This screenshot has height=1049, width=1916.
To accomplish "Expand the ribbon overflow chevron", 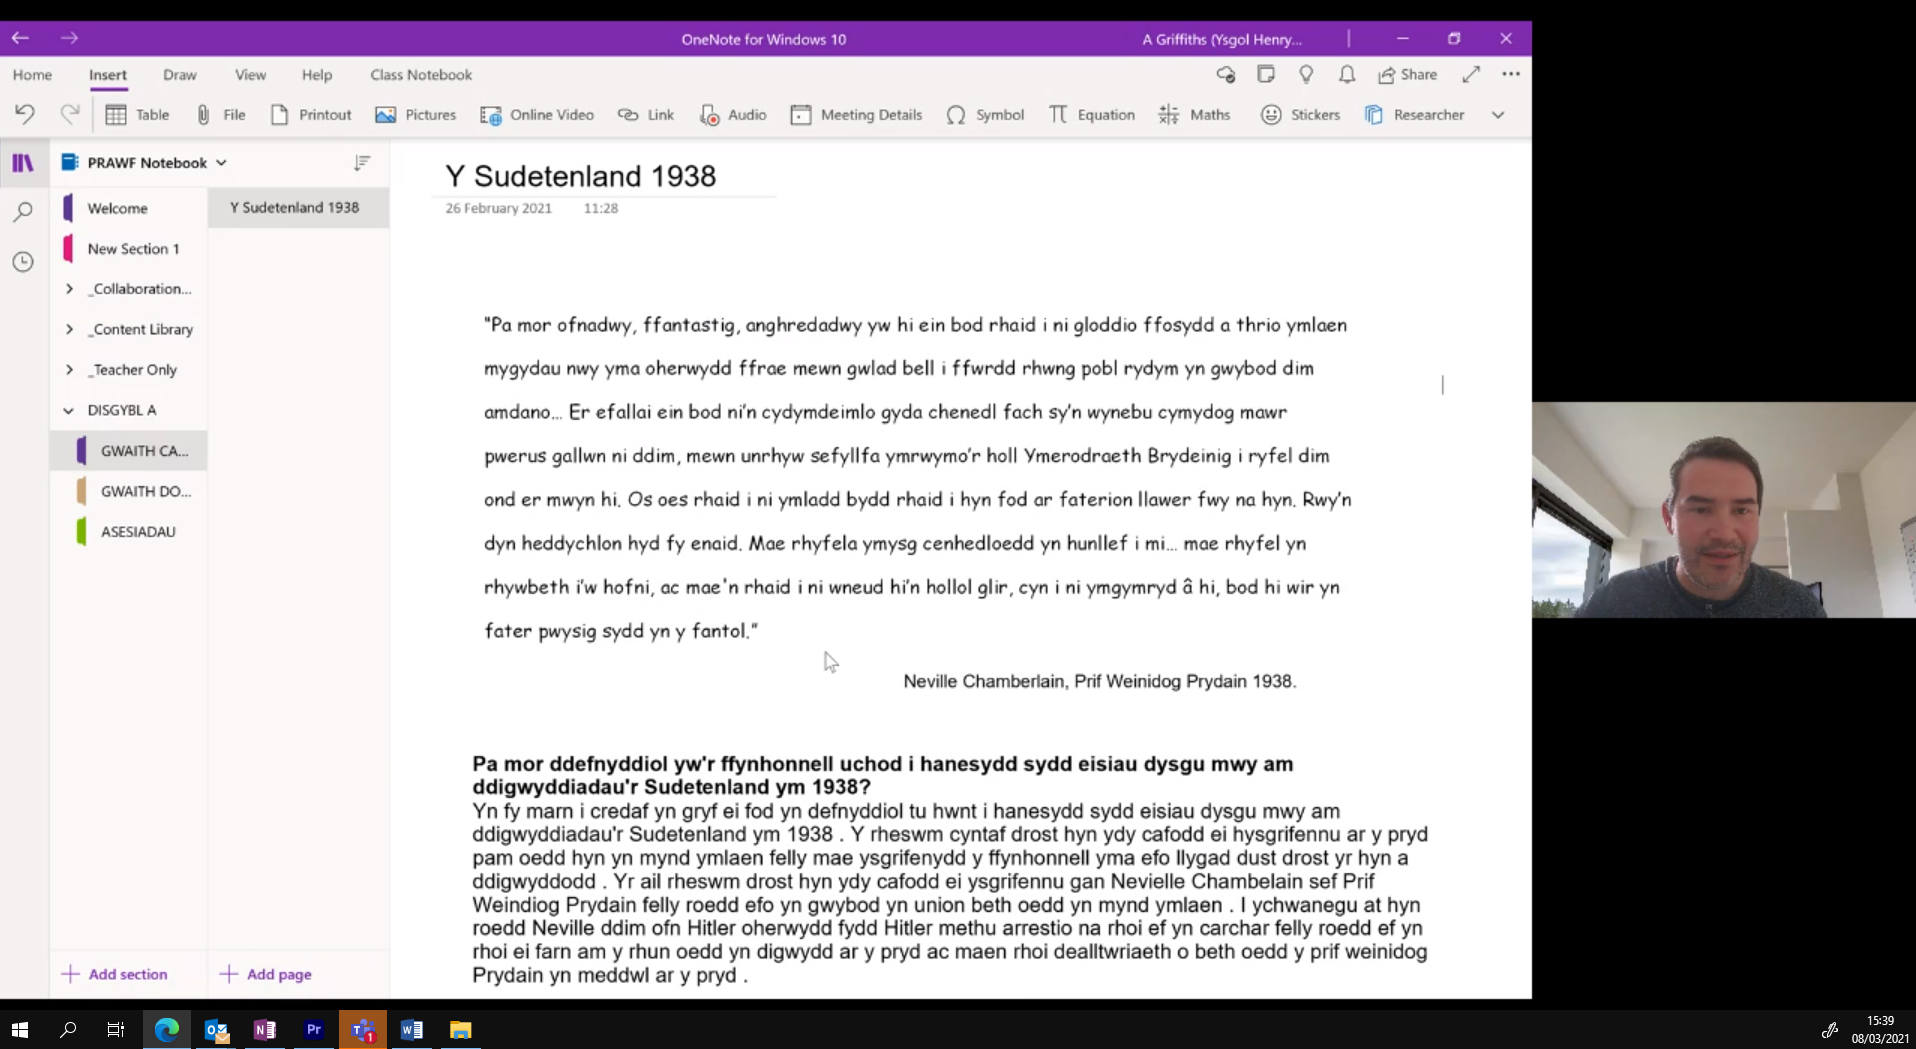I will tap(1498, 115).
